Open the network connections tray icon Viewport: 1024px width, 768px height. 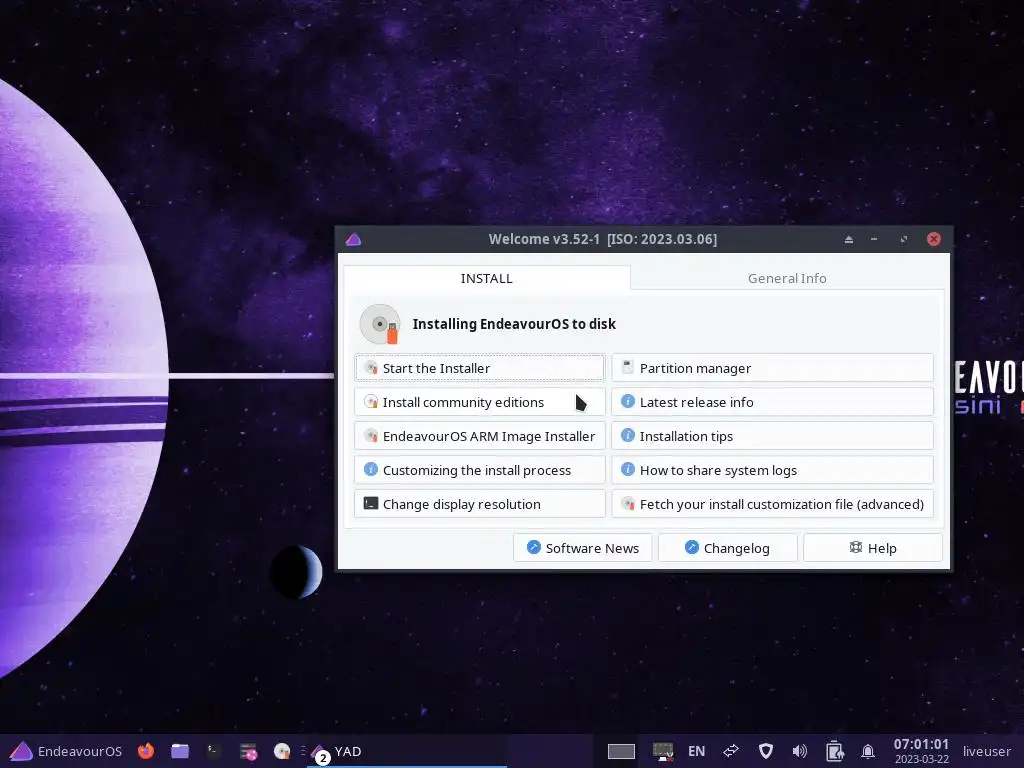[x=731, y=751]
